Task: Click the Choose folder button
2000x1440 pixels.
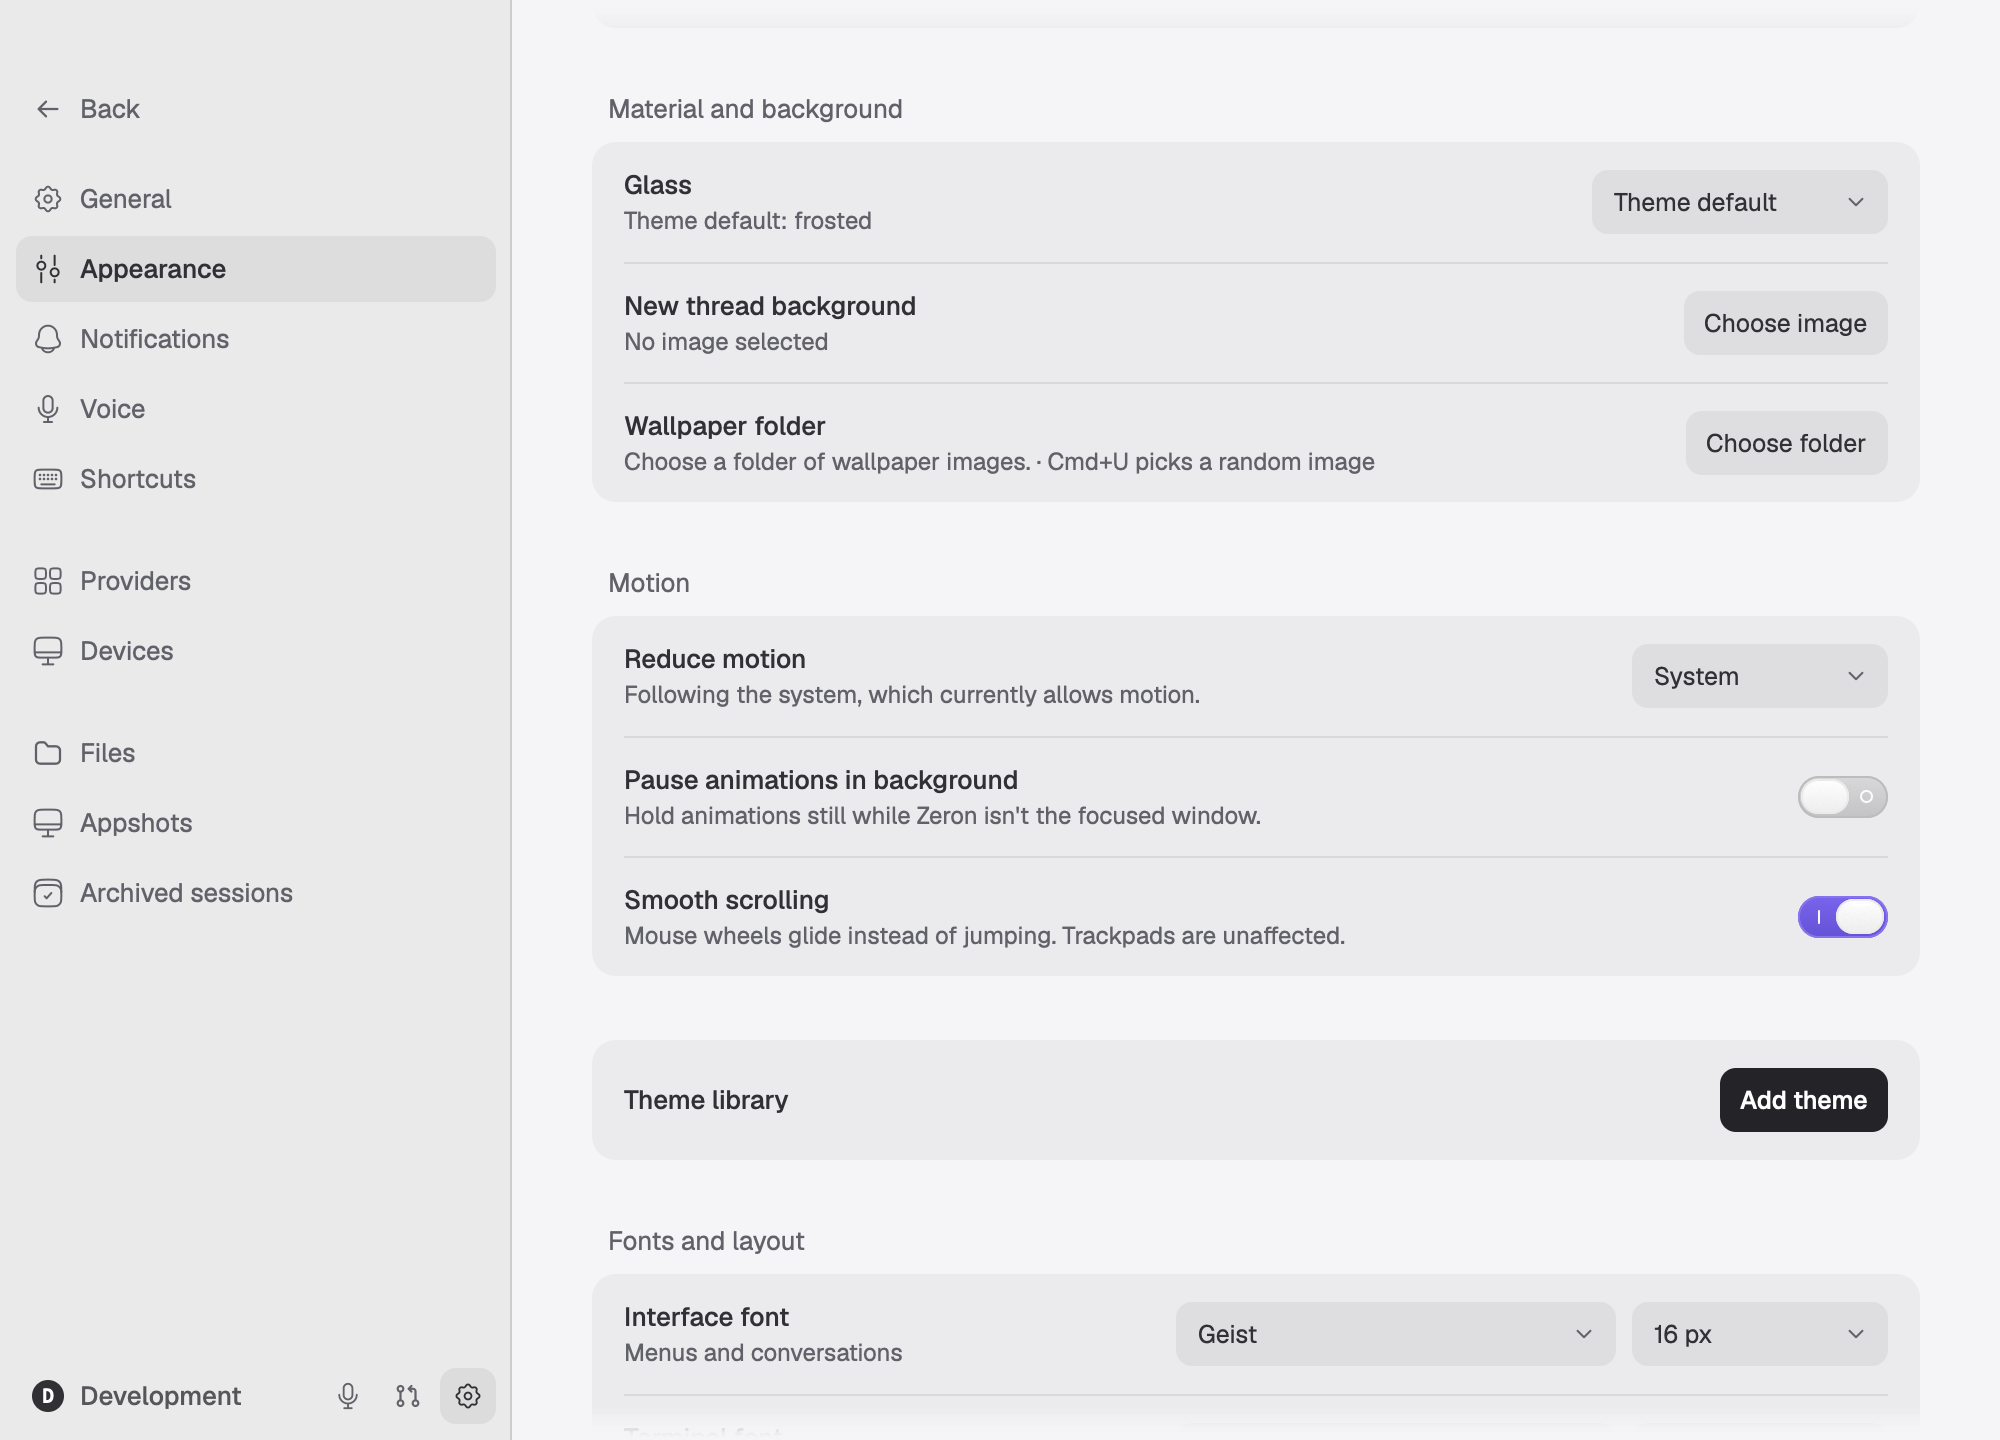Action: point(1787,443)
